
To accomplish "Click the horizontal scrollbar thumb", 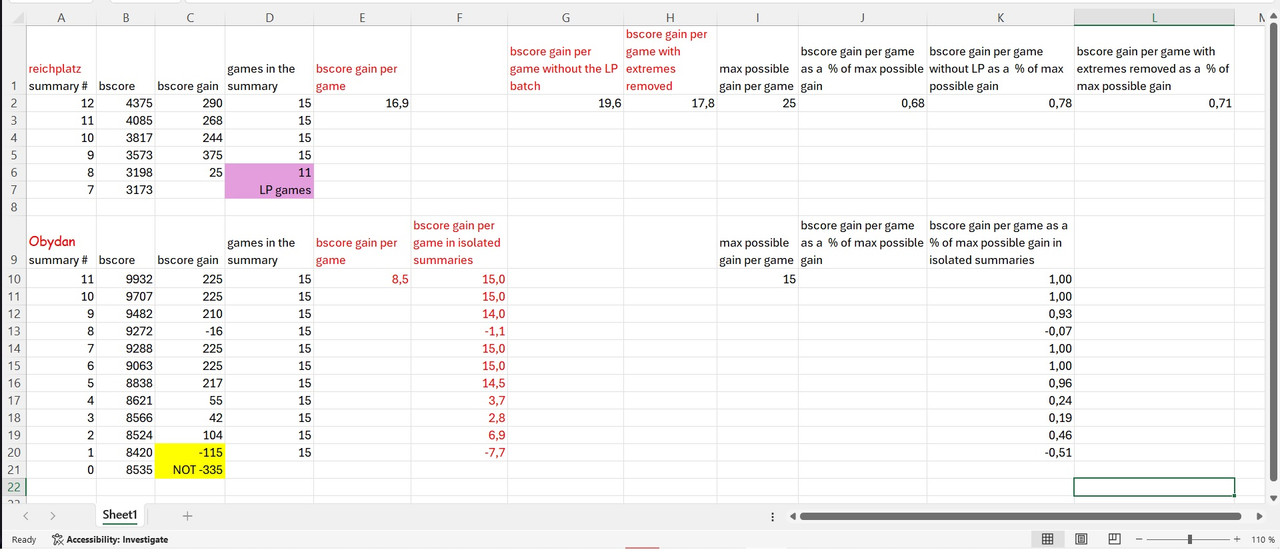I will tap(1020, 516).
